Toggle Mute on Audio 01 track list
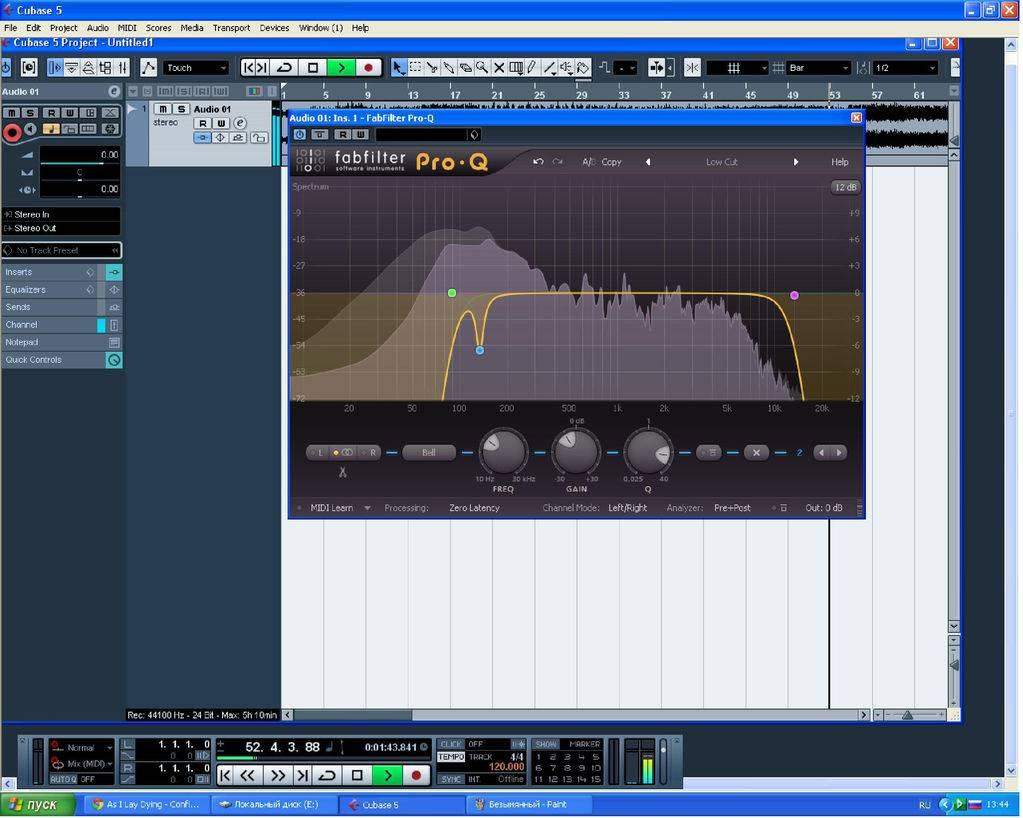The width and height of the screenshot is (1023, 818). coord(163,109)
